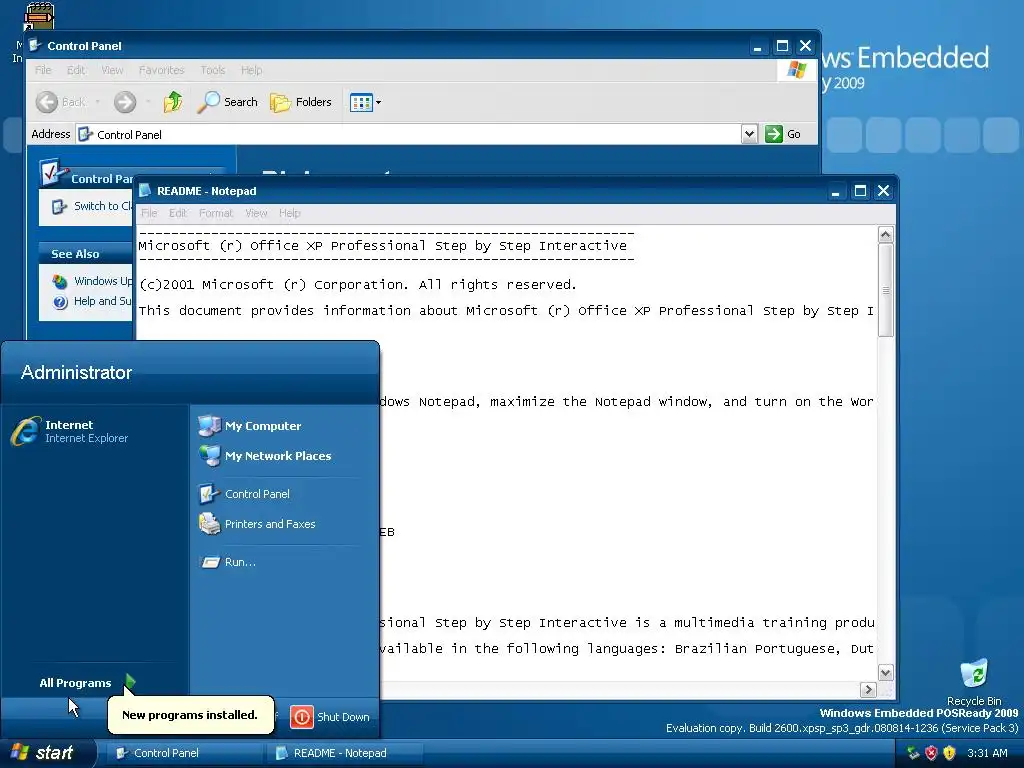Click the network connection tray icon
Screen dimensions: 1024x768
(x=913, y=753)
